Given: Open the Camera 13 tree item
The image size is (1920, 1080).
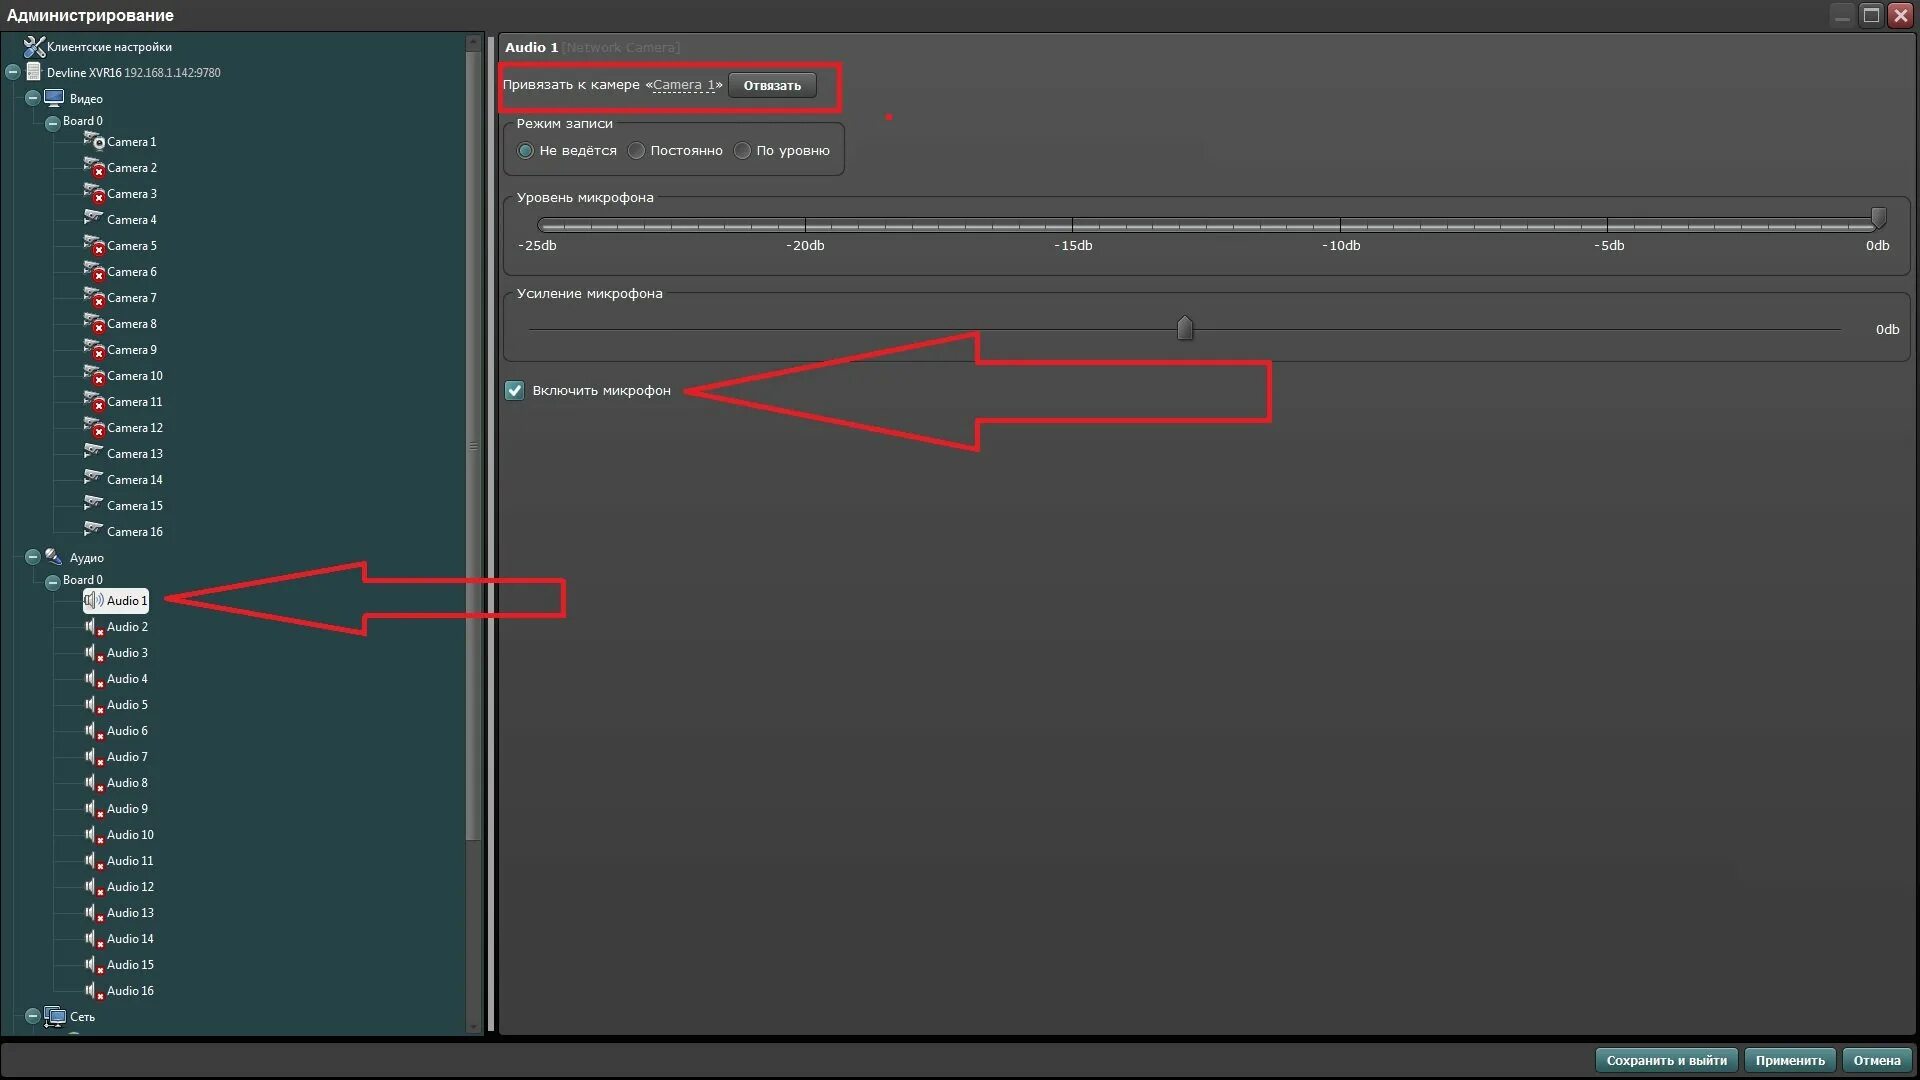Looking at the screenshot, I should click(134, 454).
